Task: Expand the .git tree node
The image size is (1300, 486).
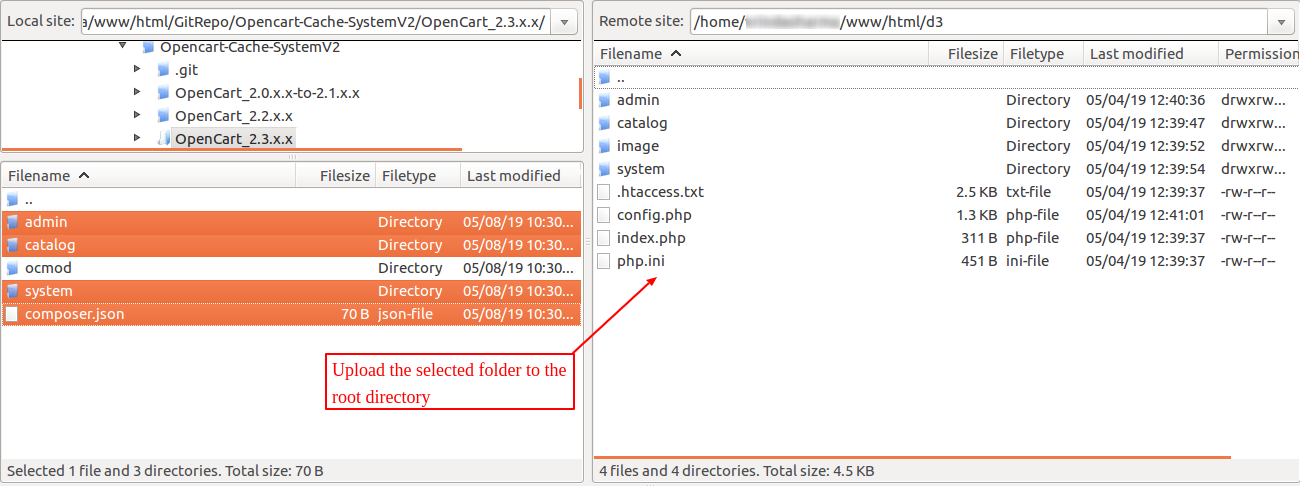Action: [x=138, y=69]
